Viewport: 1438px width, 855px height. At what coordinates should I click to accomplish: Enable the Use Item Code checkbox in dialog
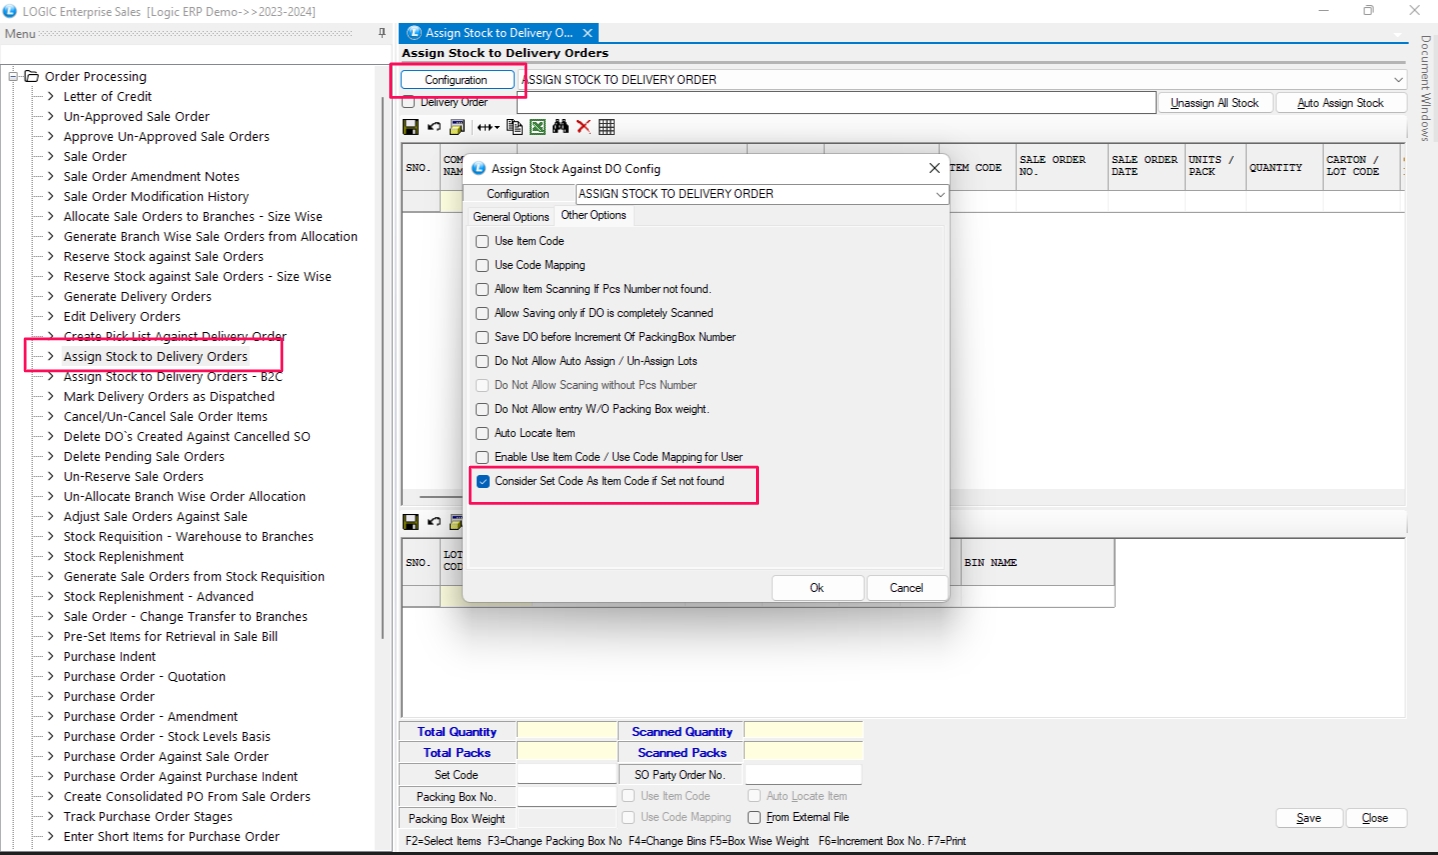point(482,241)
